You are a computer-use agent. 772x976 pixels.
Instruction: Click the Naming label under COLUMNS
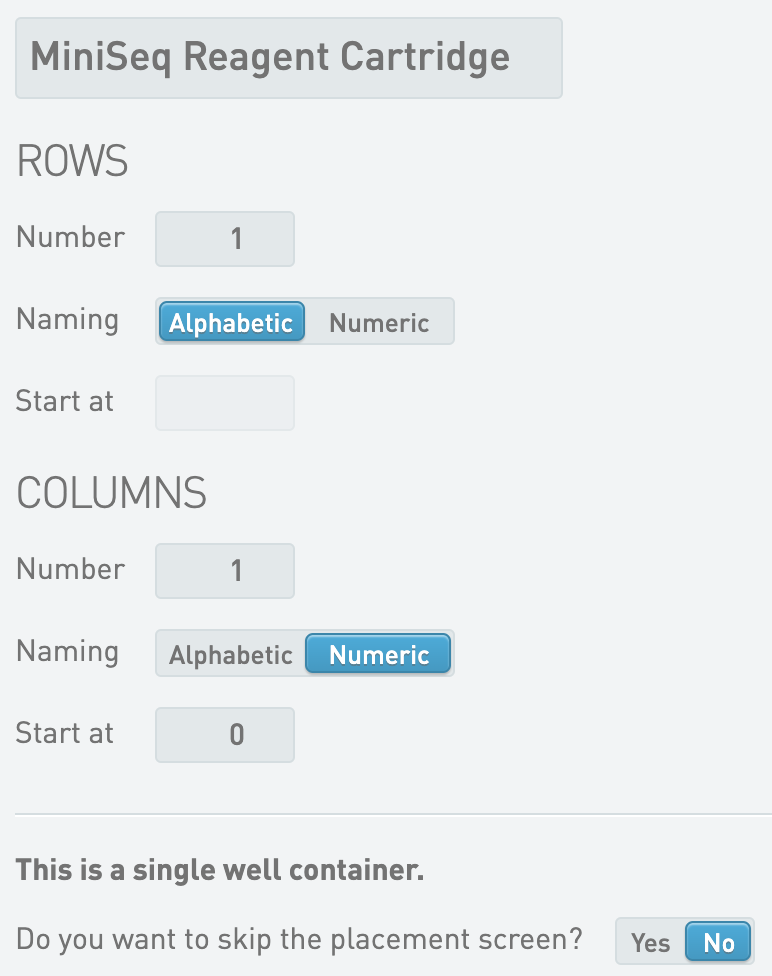tap(68, 652)
